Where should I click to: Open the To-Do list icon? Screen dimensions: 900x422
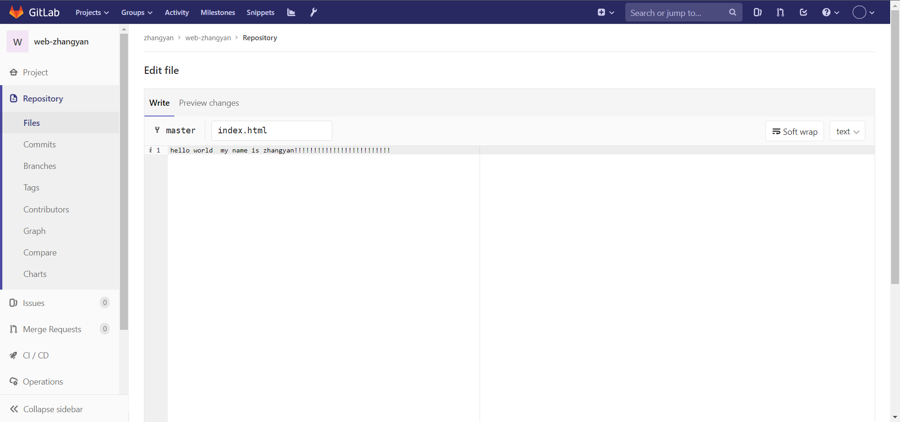[x=803, y=13]
